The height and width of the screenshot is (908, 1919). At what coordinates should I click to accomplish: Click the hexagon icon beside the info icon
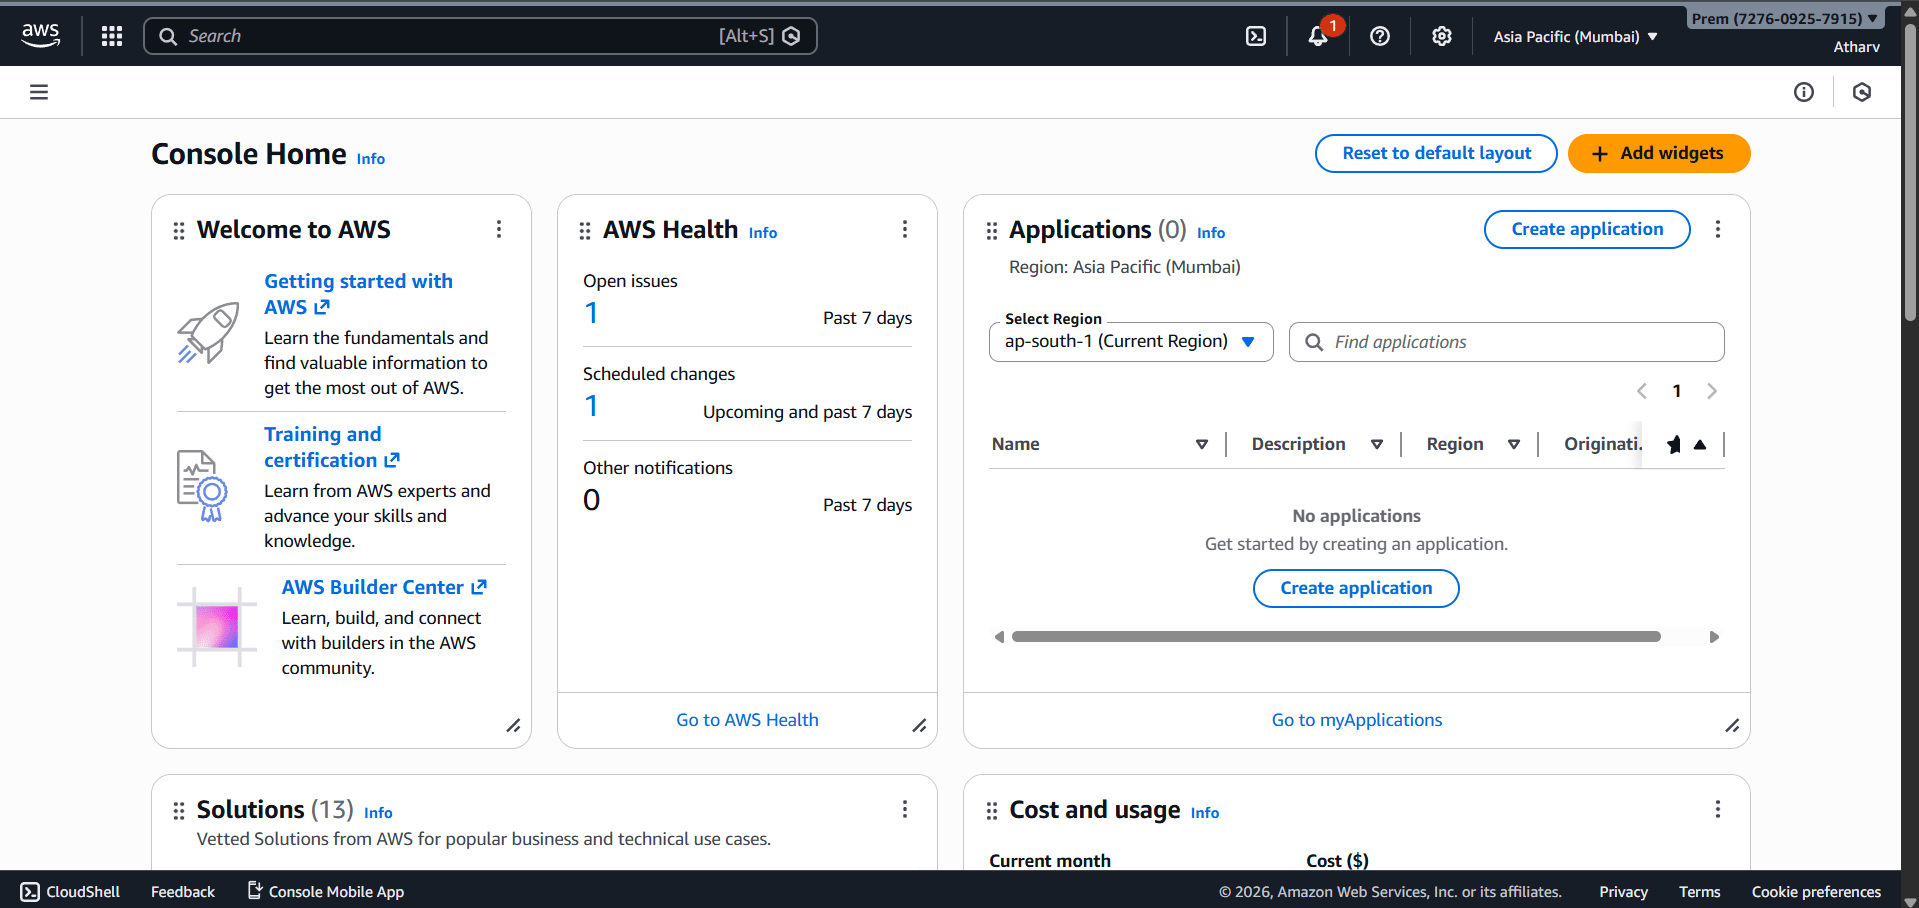click(x=1862, y=92)
